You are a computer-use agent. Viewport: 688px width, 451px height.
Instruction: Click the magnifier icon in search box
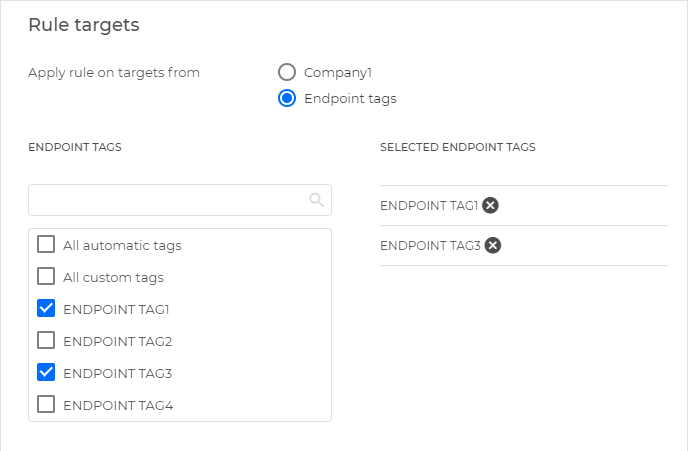click(317, 200)
